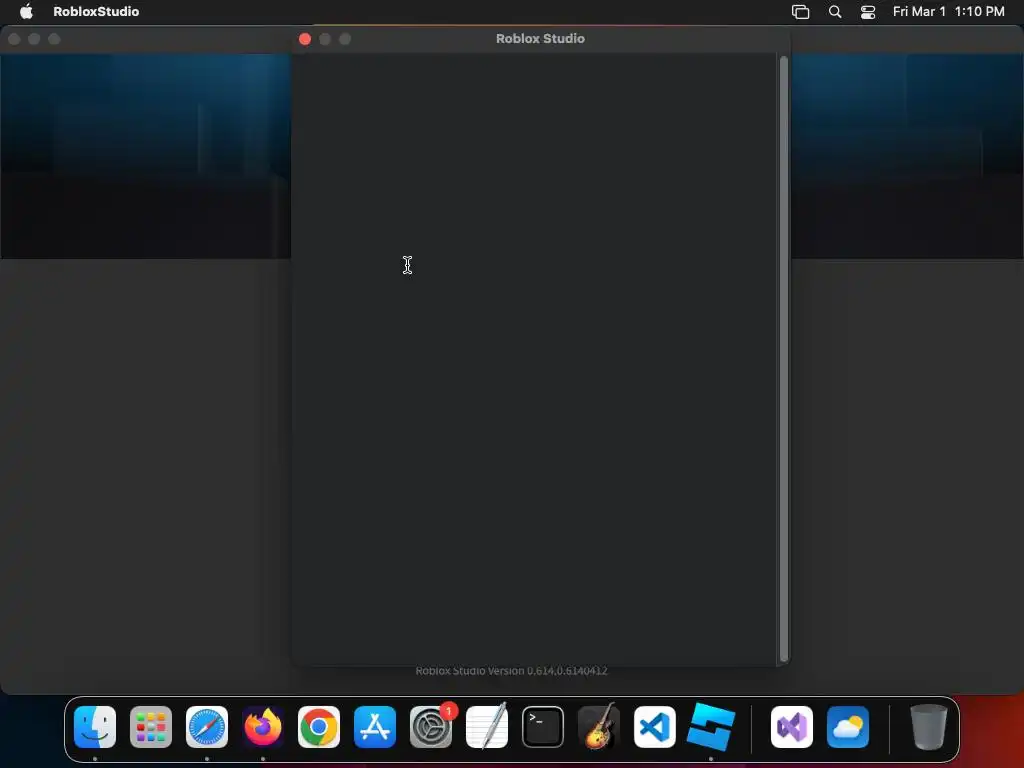Open the RobloxStudio menu bar item

click(x=96, y=11)
